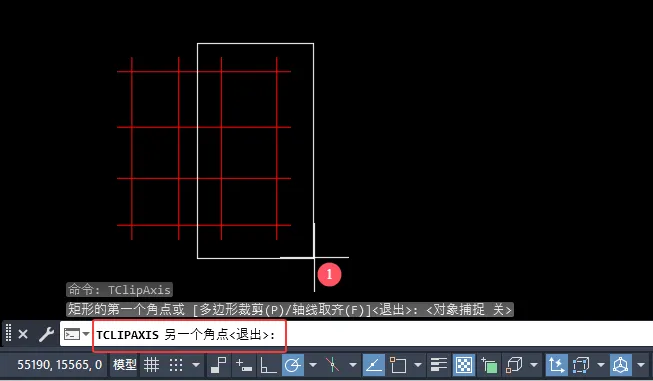The image size is (653, 381).
Task: Click the history line 矩形的第一个角点或
Action: click(290, 309)
